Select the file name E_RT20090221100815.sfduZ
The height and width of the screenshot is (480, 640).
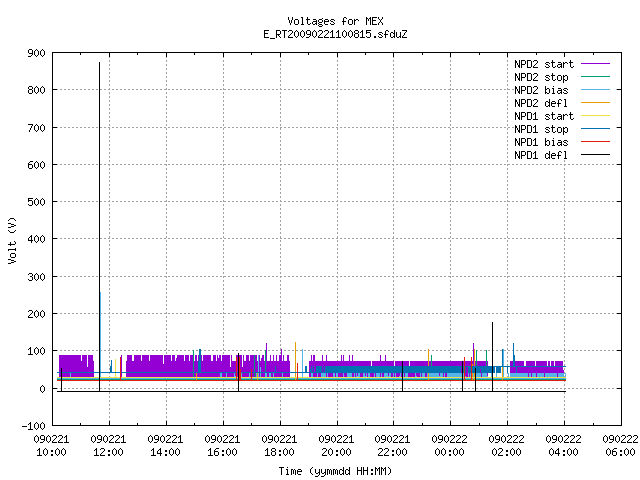coord(335,34)
